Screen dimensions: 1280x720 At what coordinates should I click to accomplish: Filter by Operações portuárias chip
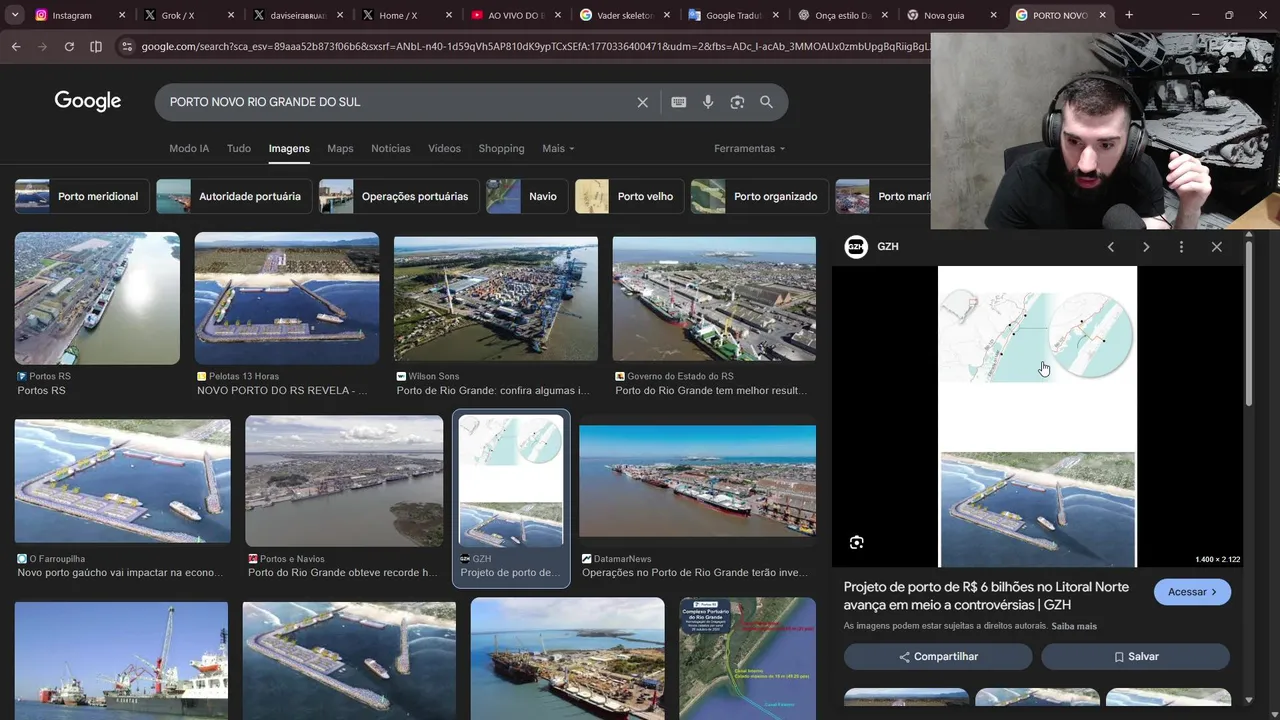pyautogui.click(x=399, y=196)
